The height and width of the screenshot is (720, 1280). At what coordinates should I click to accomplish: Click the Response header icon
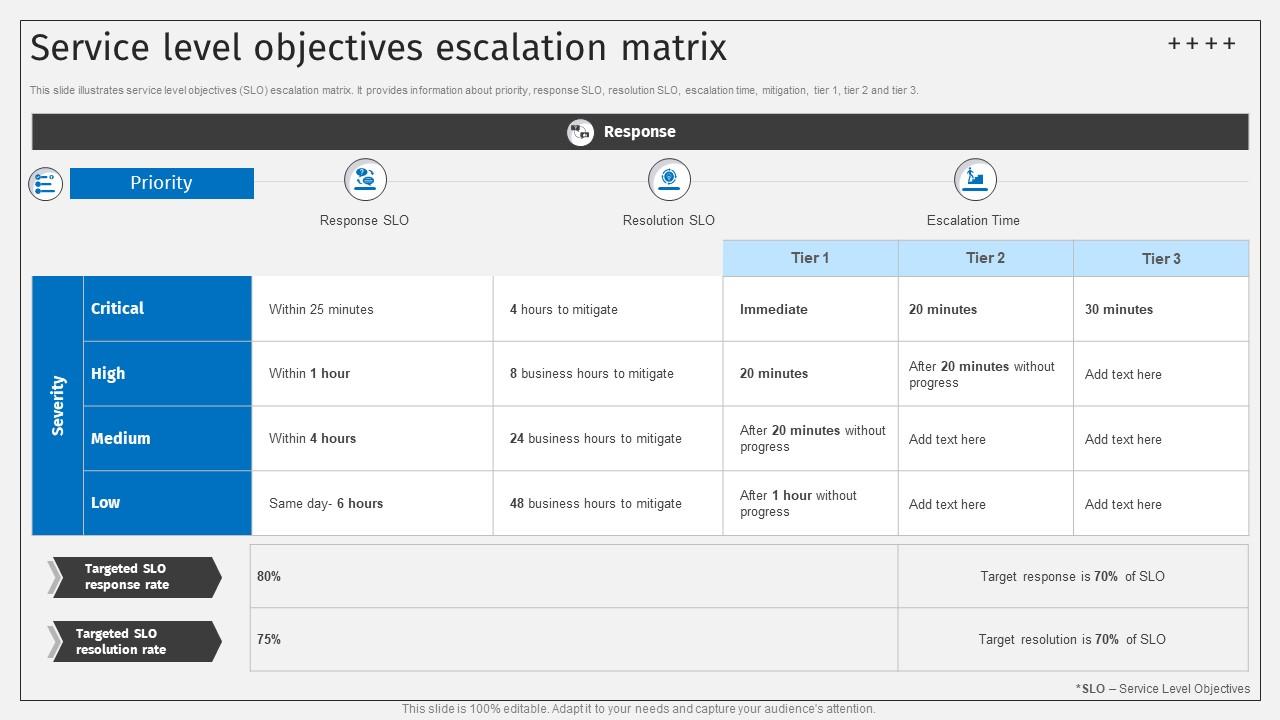(580, 131)
